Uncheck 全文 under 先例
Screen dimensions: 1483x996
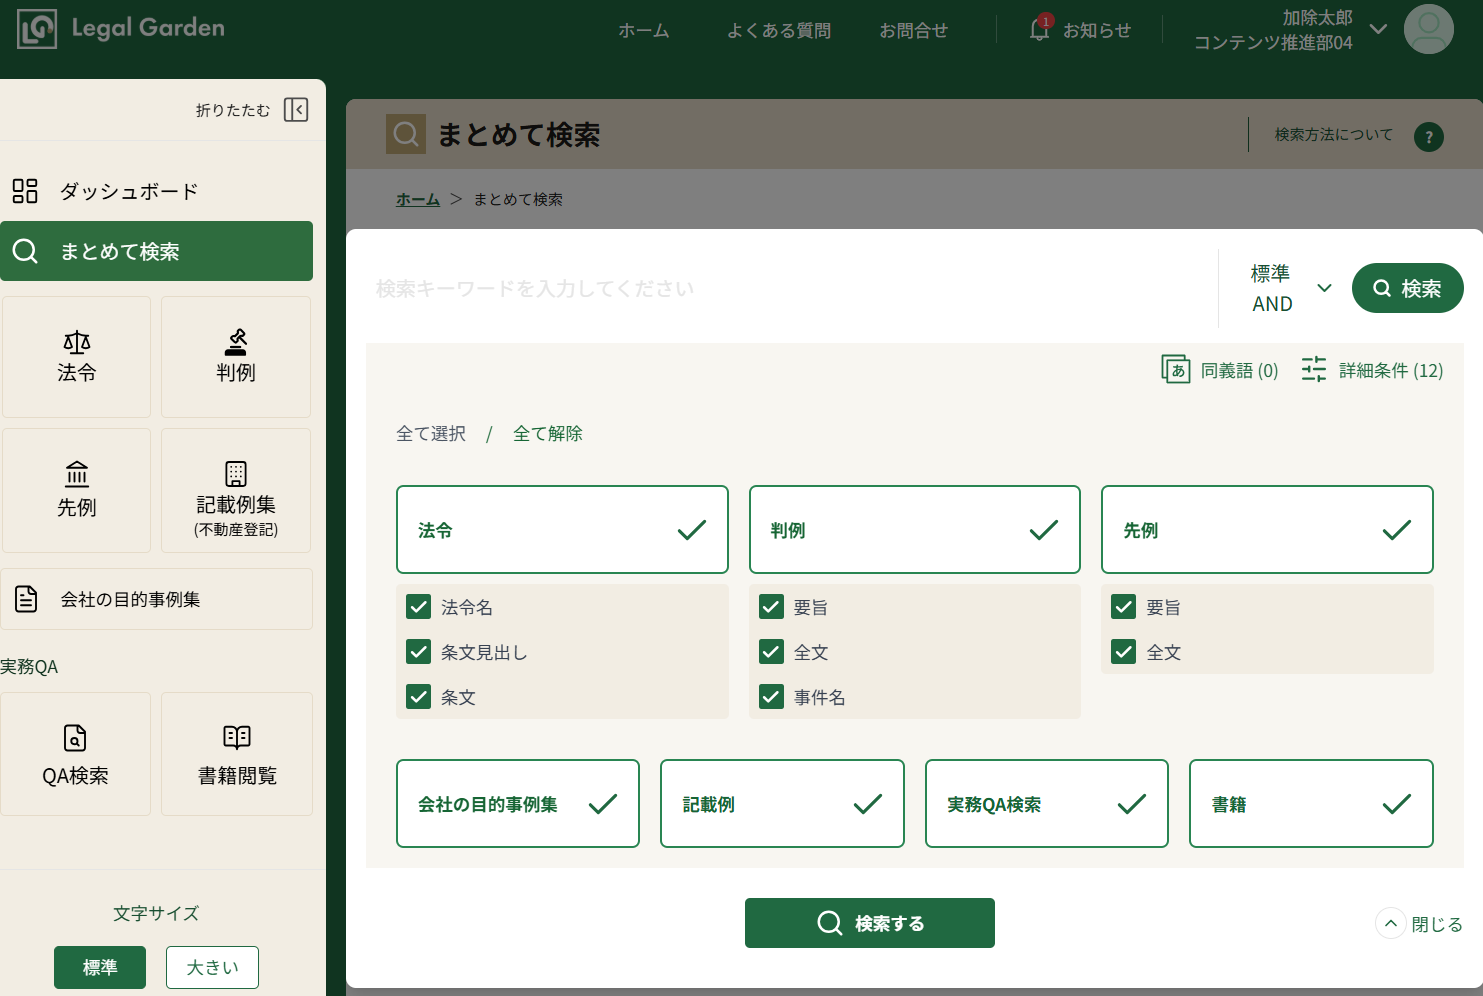point(1124,652)
